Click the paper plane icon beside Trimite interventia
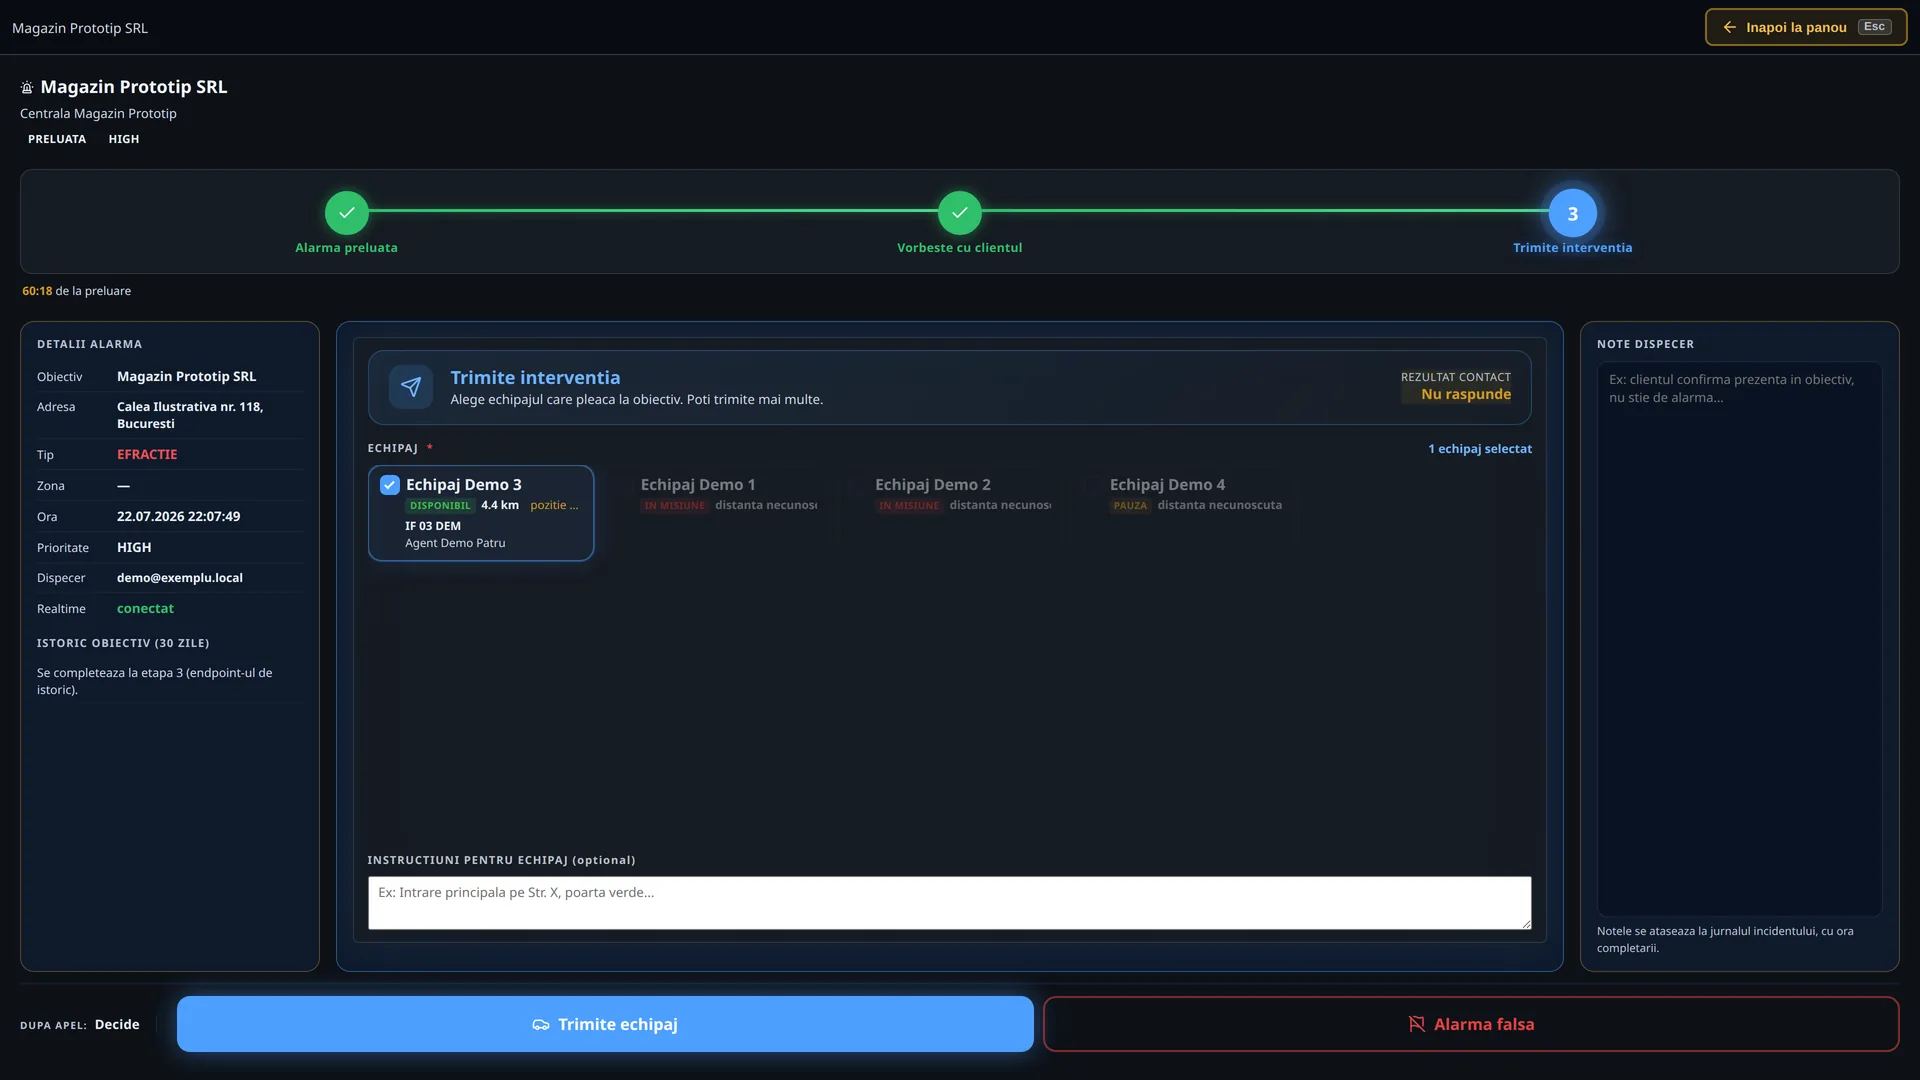1920x1080 pixels. point(411,387)
